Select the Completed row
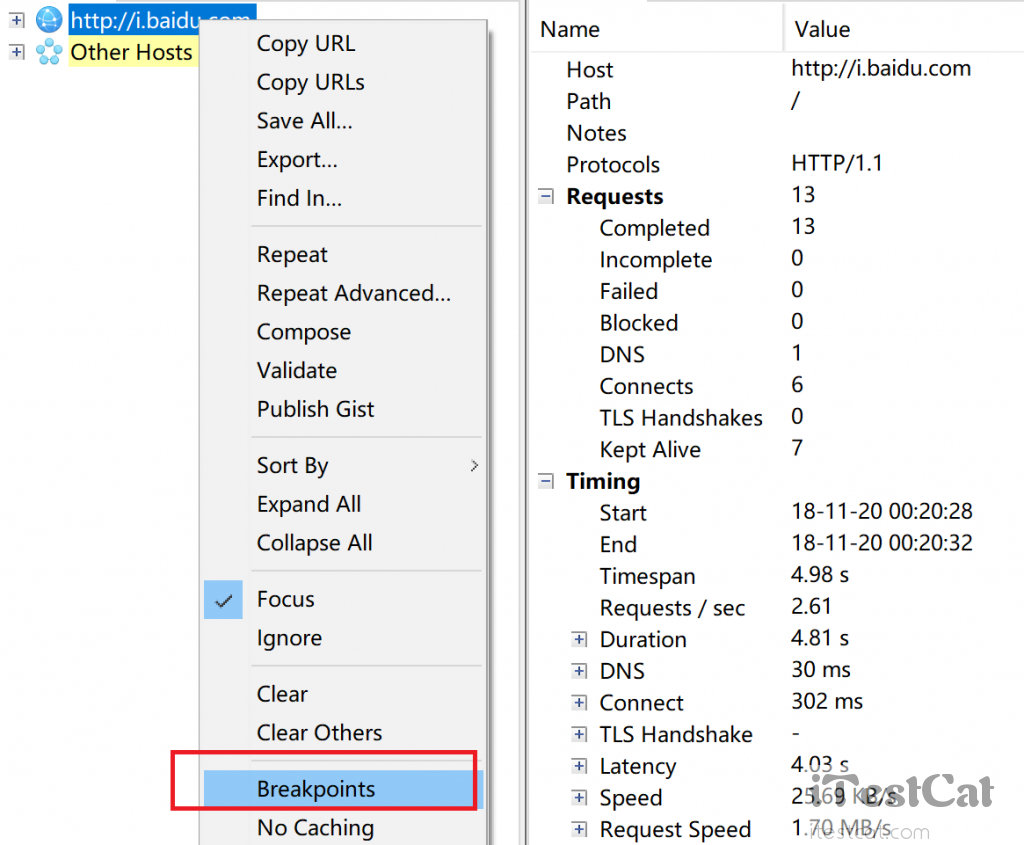Image resolution: width=1024 pixels, height=845 pixels. [x=777, y=228]
